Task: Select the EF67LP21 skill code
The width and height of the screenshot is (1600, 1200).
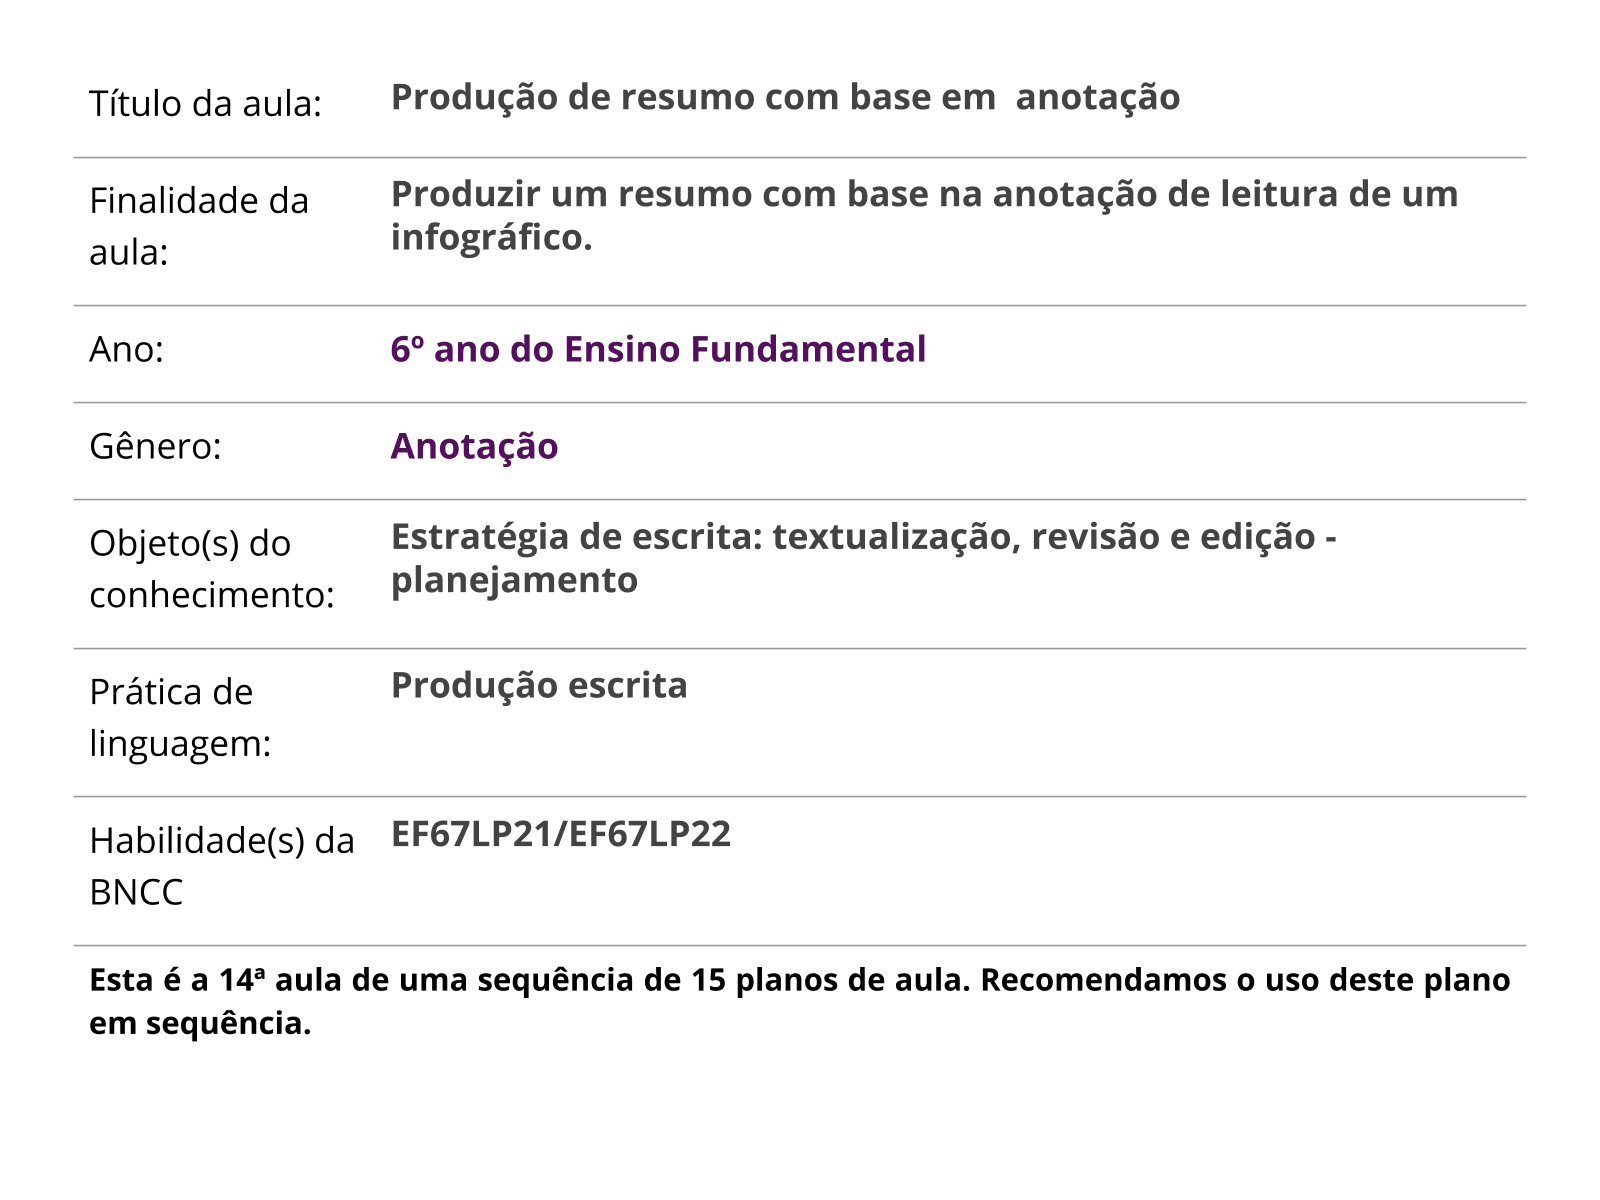Action: pyautogui.click(x=475, y=834)
